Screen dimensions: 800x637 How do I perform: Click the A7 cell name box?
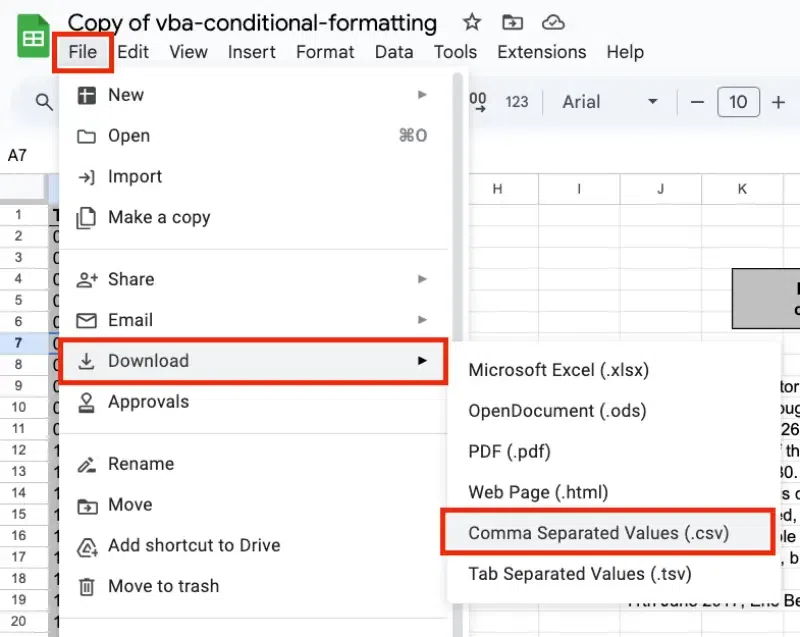tap(18, 156)
